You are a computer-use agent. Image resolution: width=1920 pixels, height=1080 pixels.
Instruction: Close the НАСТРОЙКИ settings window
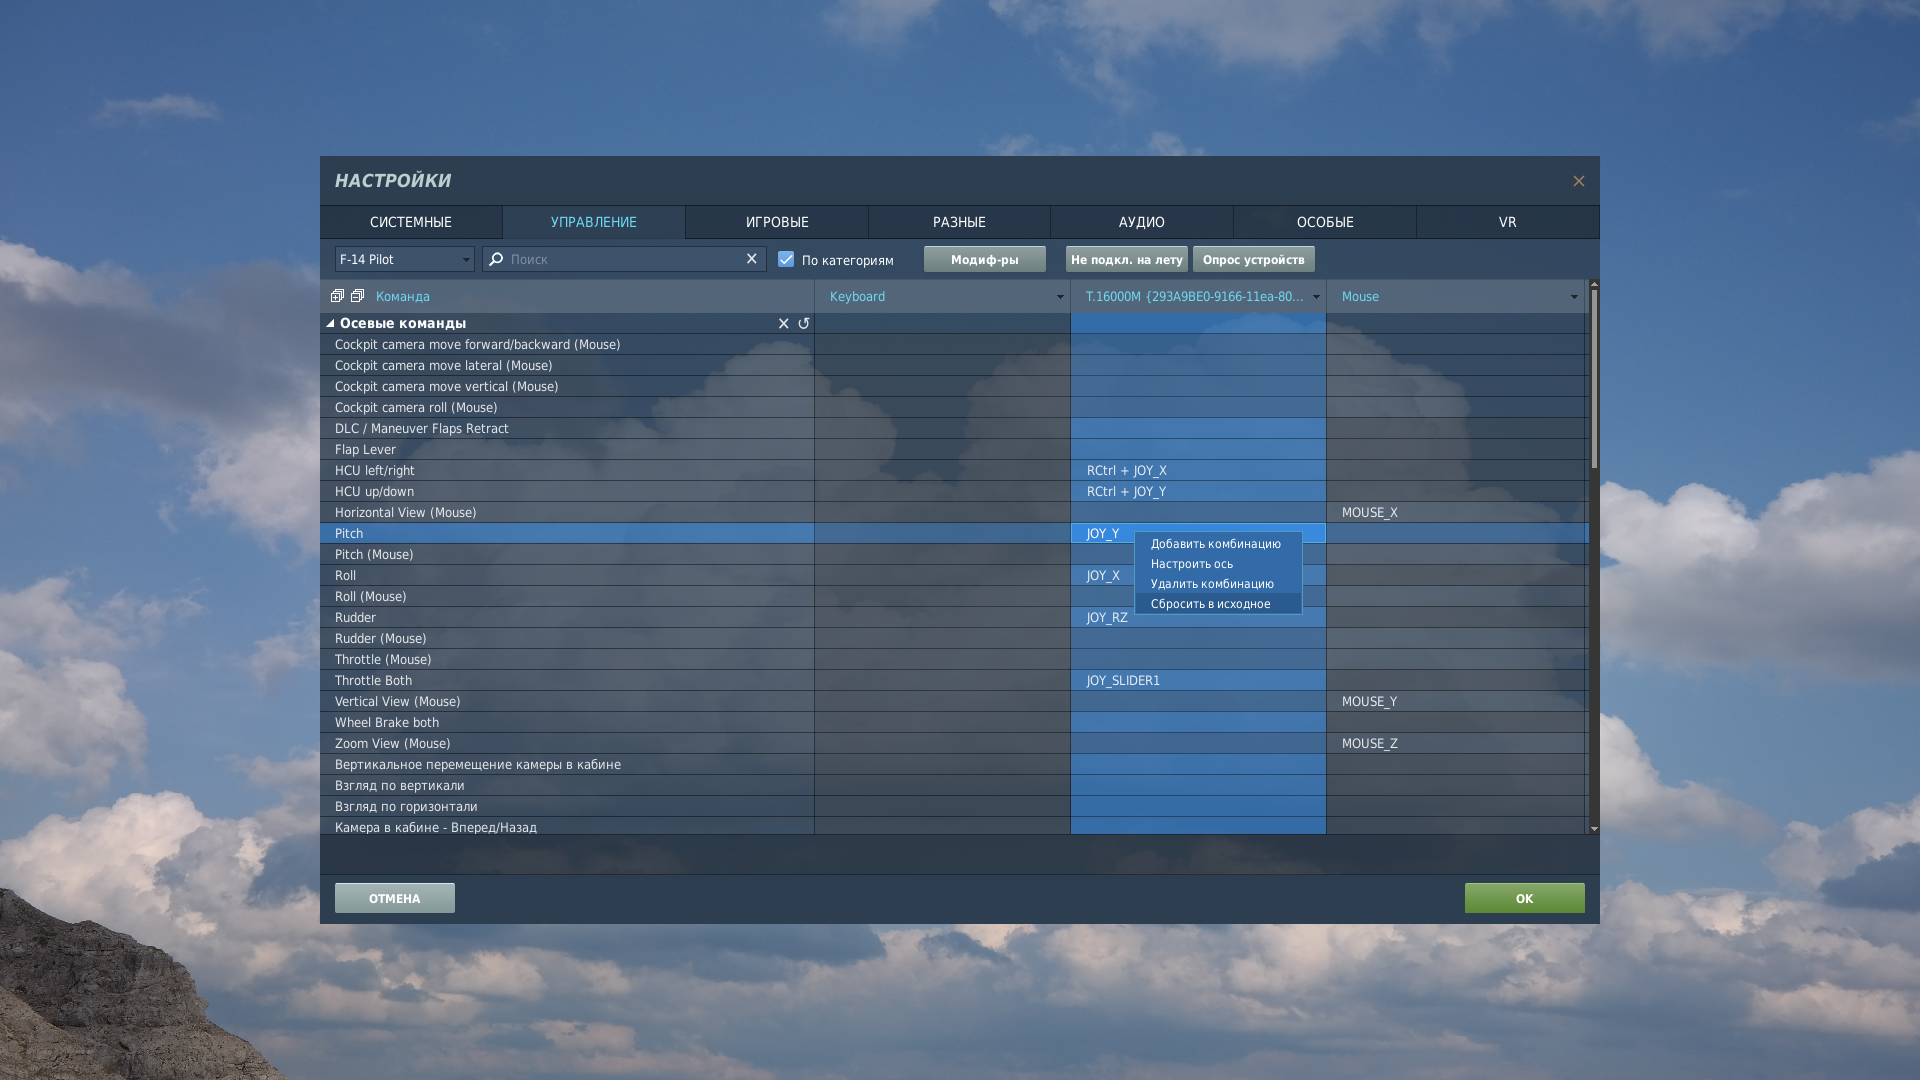1579,181
